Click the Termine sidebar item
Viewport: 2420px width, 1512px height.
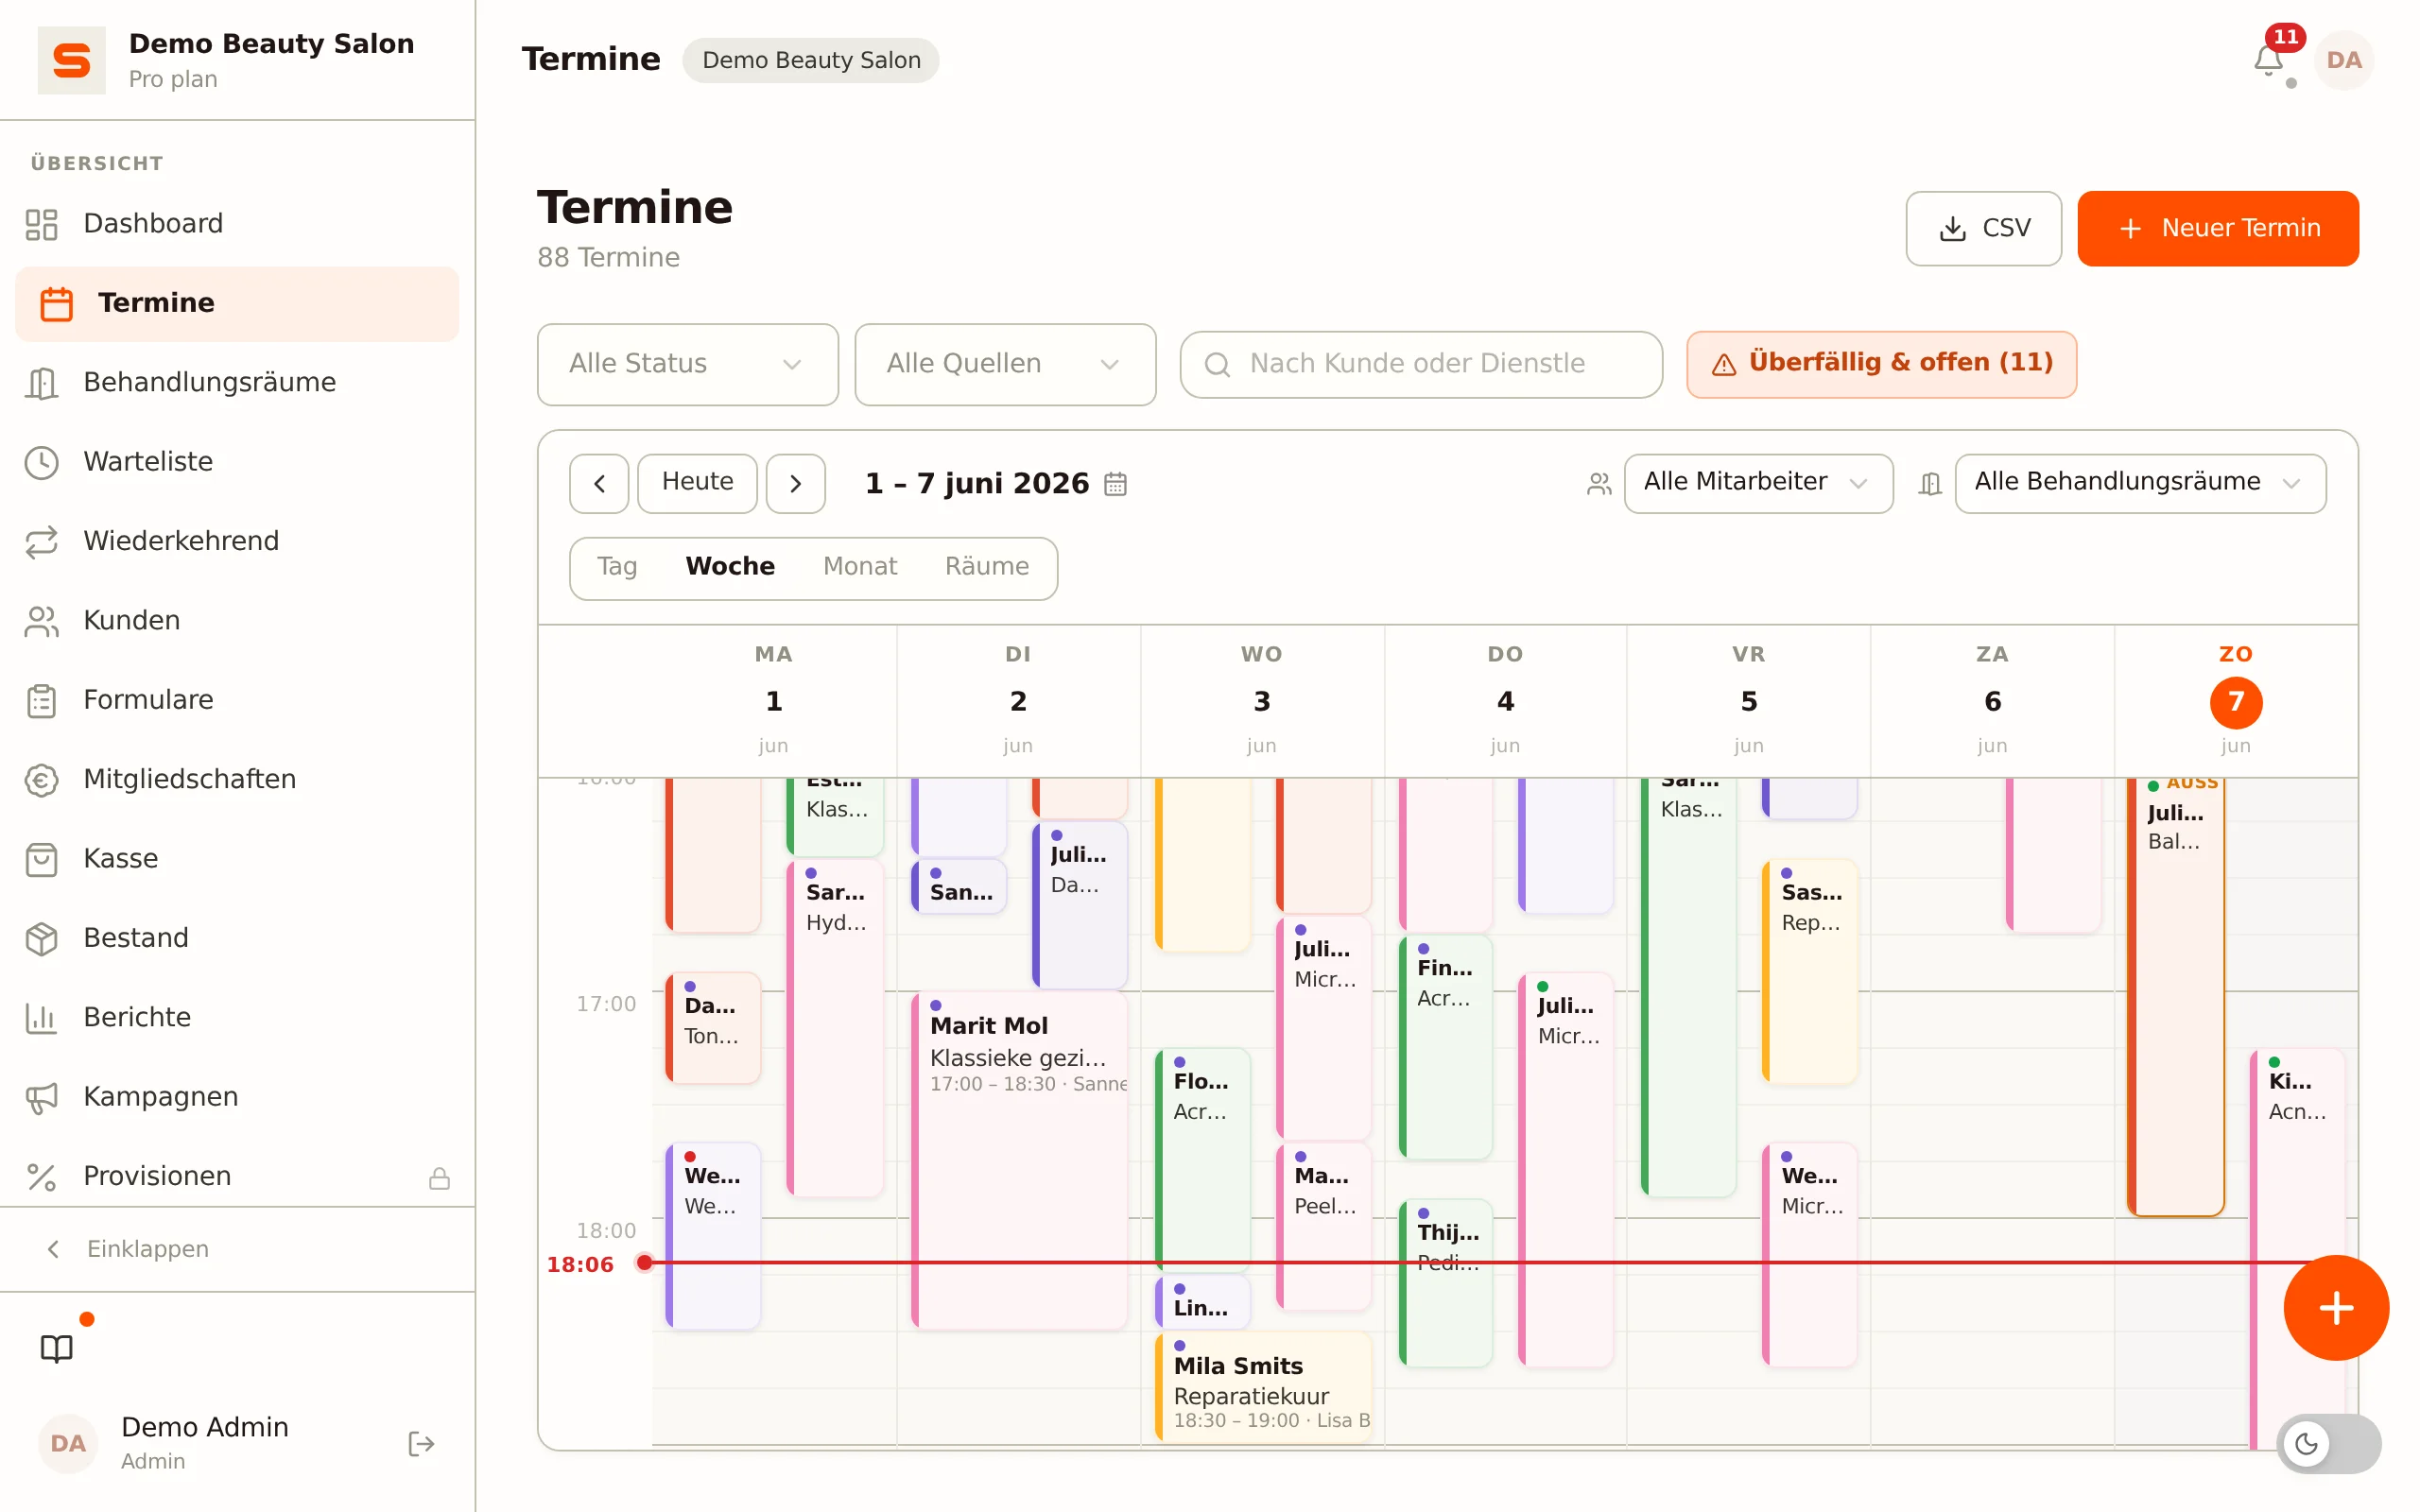[x=237, y=303]
